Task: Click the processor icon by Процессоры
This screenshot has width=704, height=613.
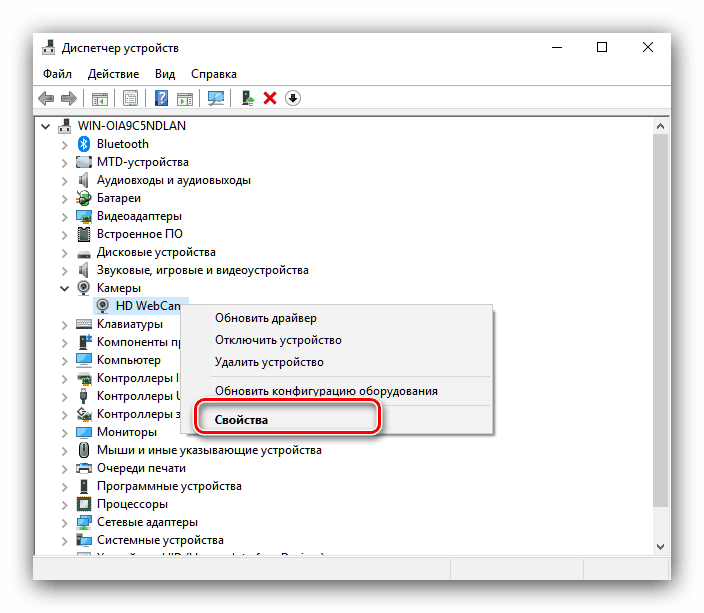Action: [84, 504]
